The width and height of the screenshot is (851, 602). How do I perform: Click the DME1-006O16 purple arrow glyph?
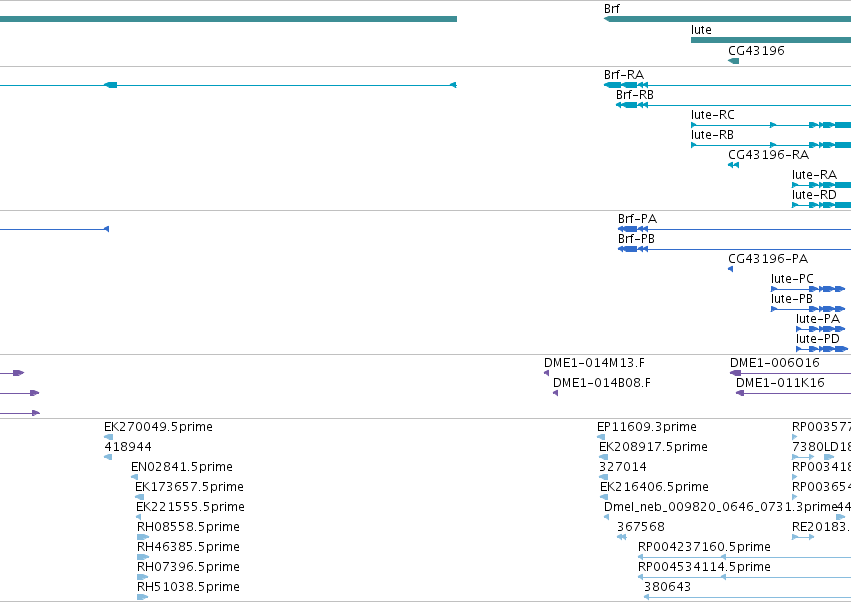[x=735, y=373]
